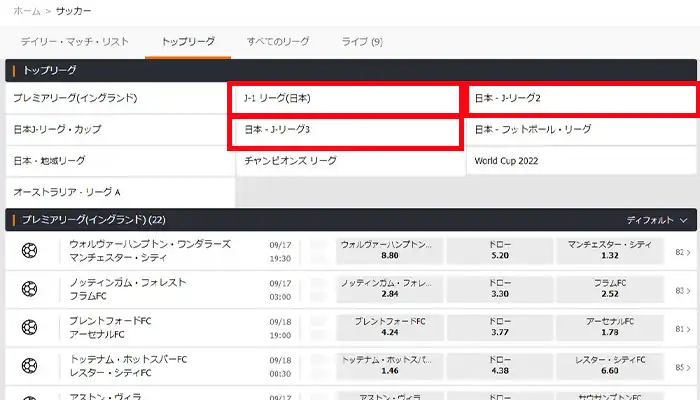This screenshot has width=700, height=400.
Task: Open ウォルヴァーハンプトン・ワンダラーズ match details
Action: (x=150, y=251)
